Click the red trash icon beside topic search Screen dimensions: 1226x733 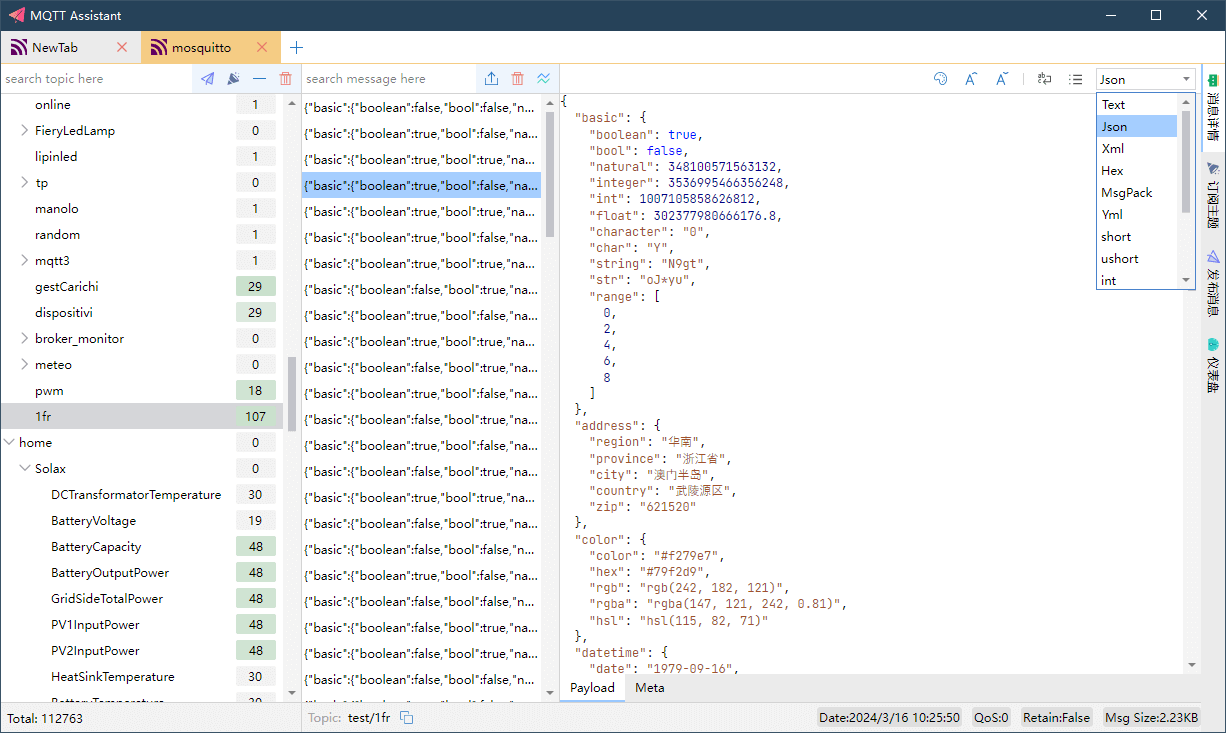click(286, 79)
